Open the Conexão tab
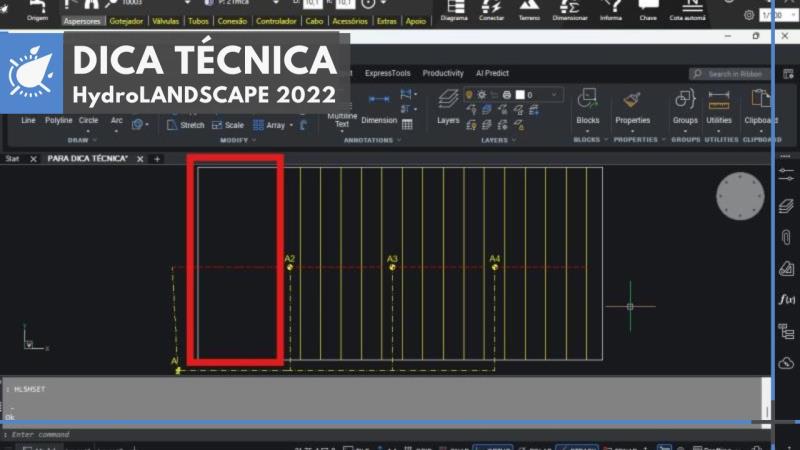Screen dimensions: 800x450 pyautogui.click(x=232, y=21)
